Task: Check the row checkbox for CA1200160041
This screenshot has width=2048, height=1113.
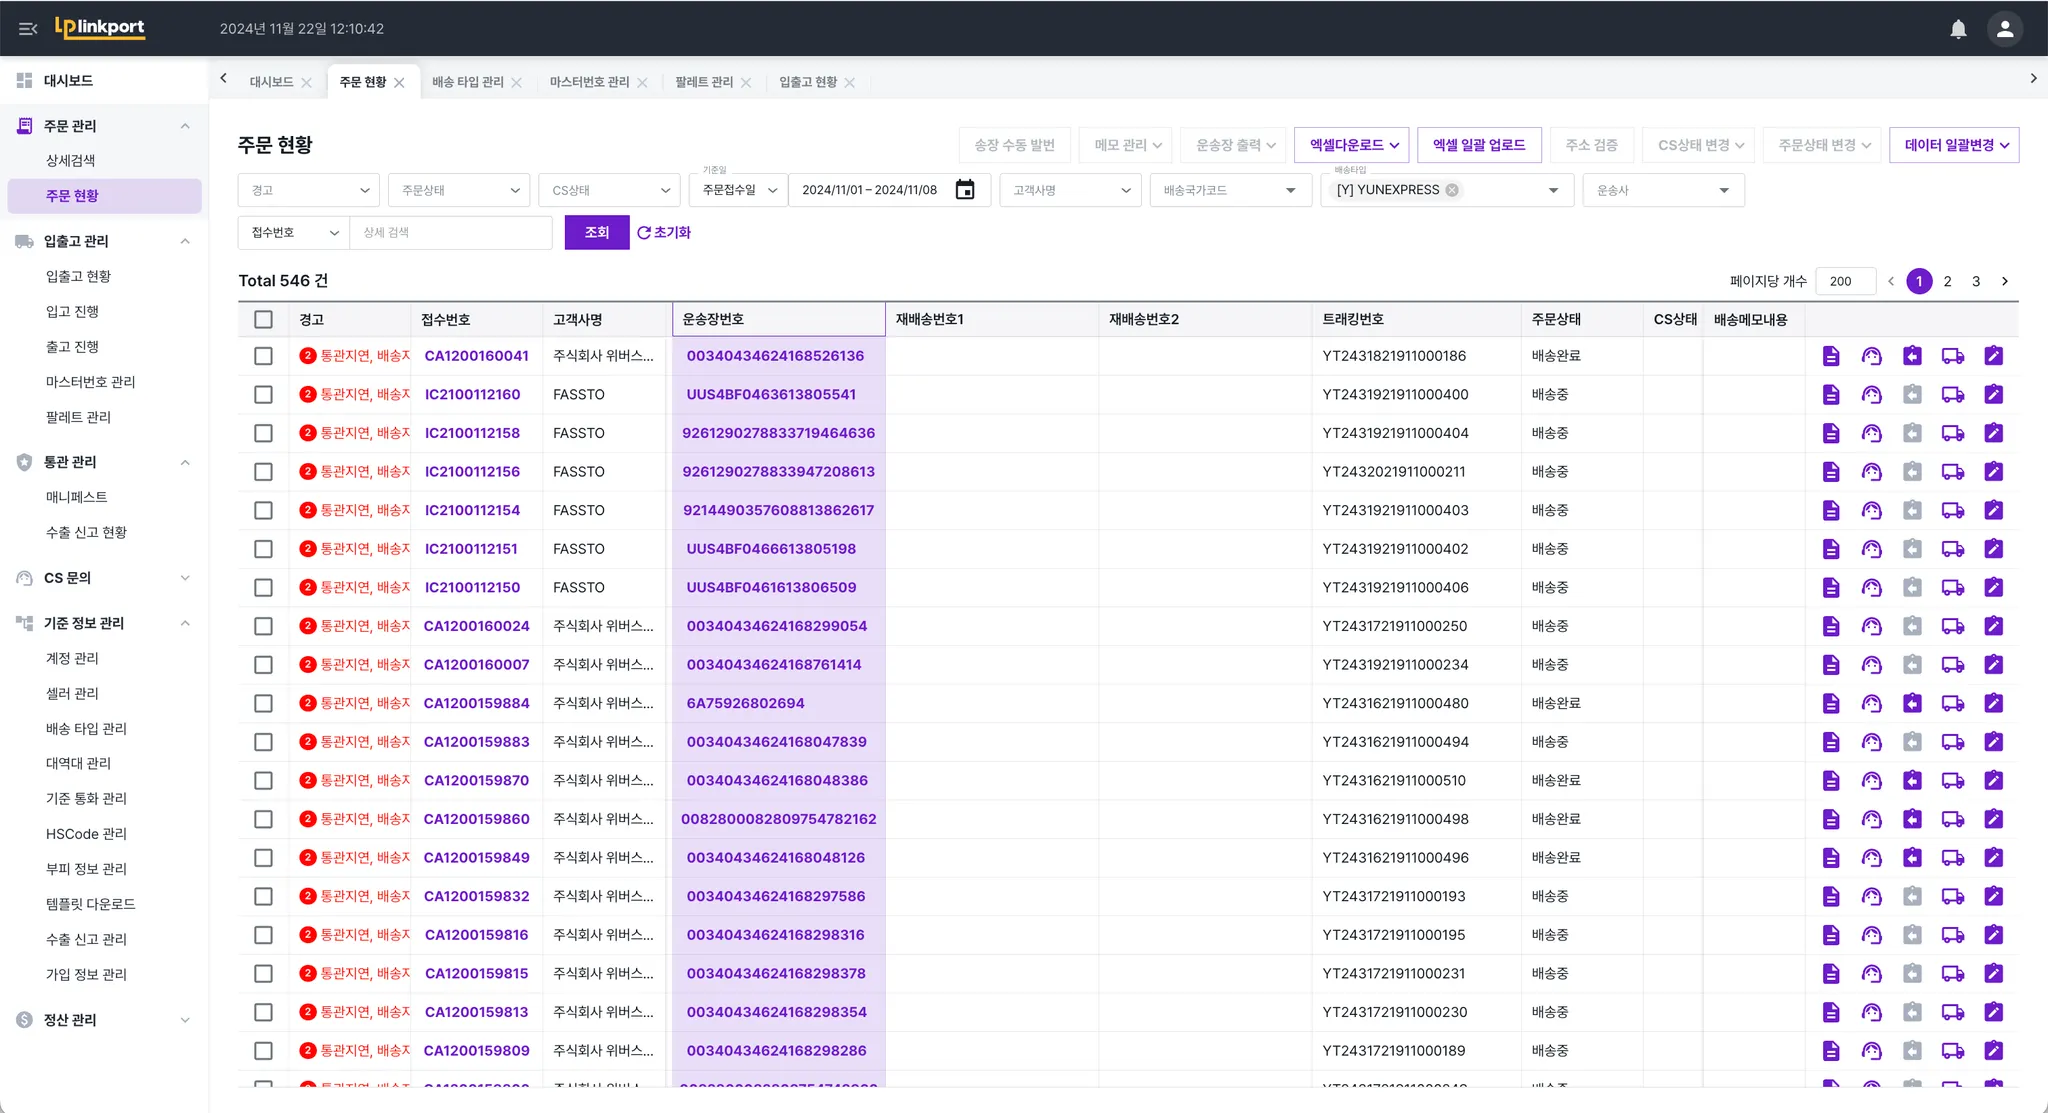Action: (x=263, y=356)
